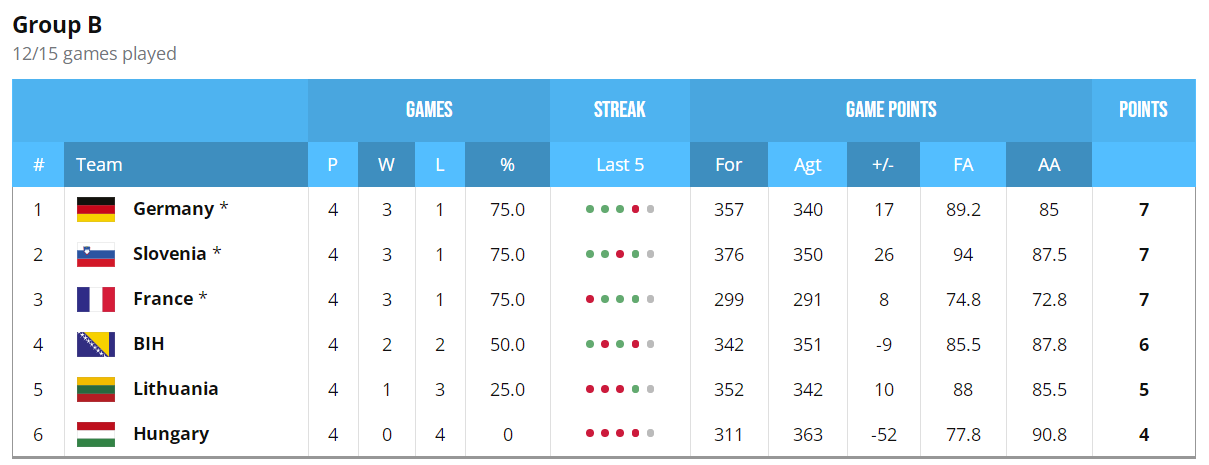
Task: Open the Hungary team link
Action: pos(171,434)
